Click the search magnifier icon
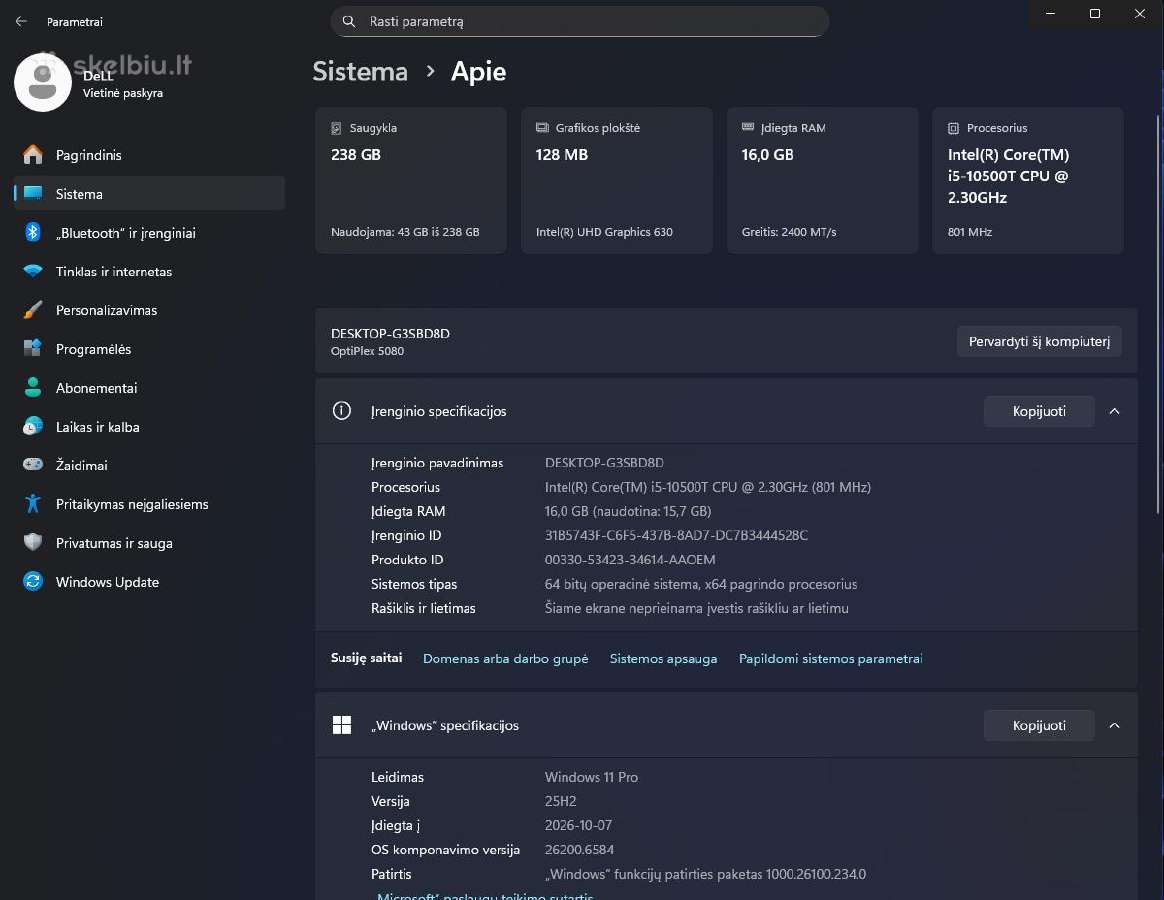The image size is (1164, 900). coord(349,22)
